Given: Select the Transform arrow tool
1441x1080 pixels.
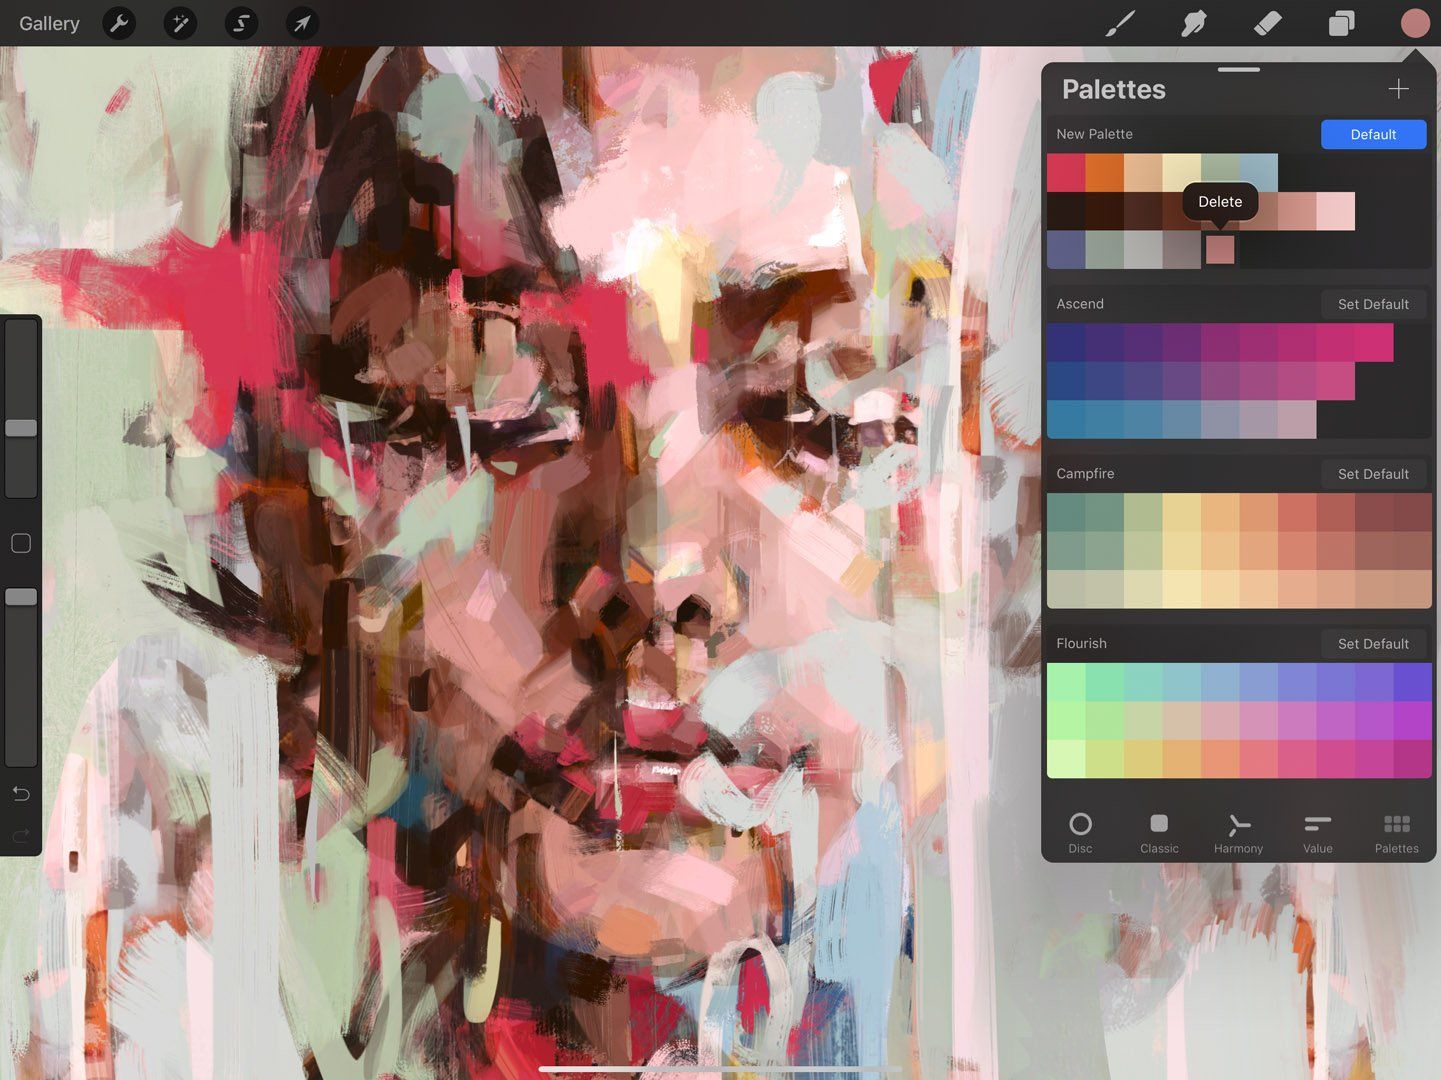Looking at the screenshot, I should (302, 23).
